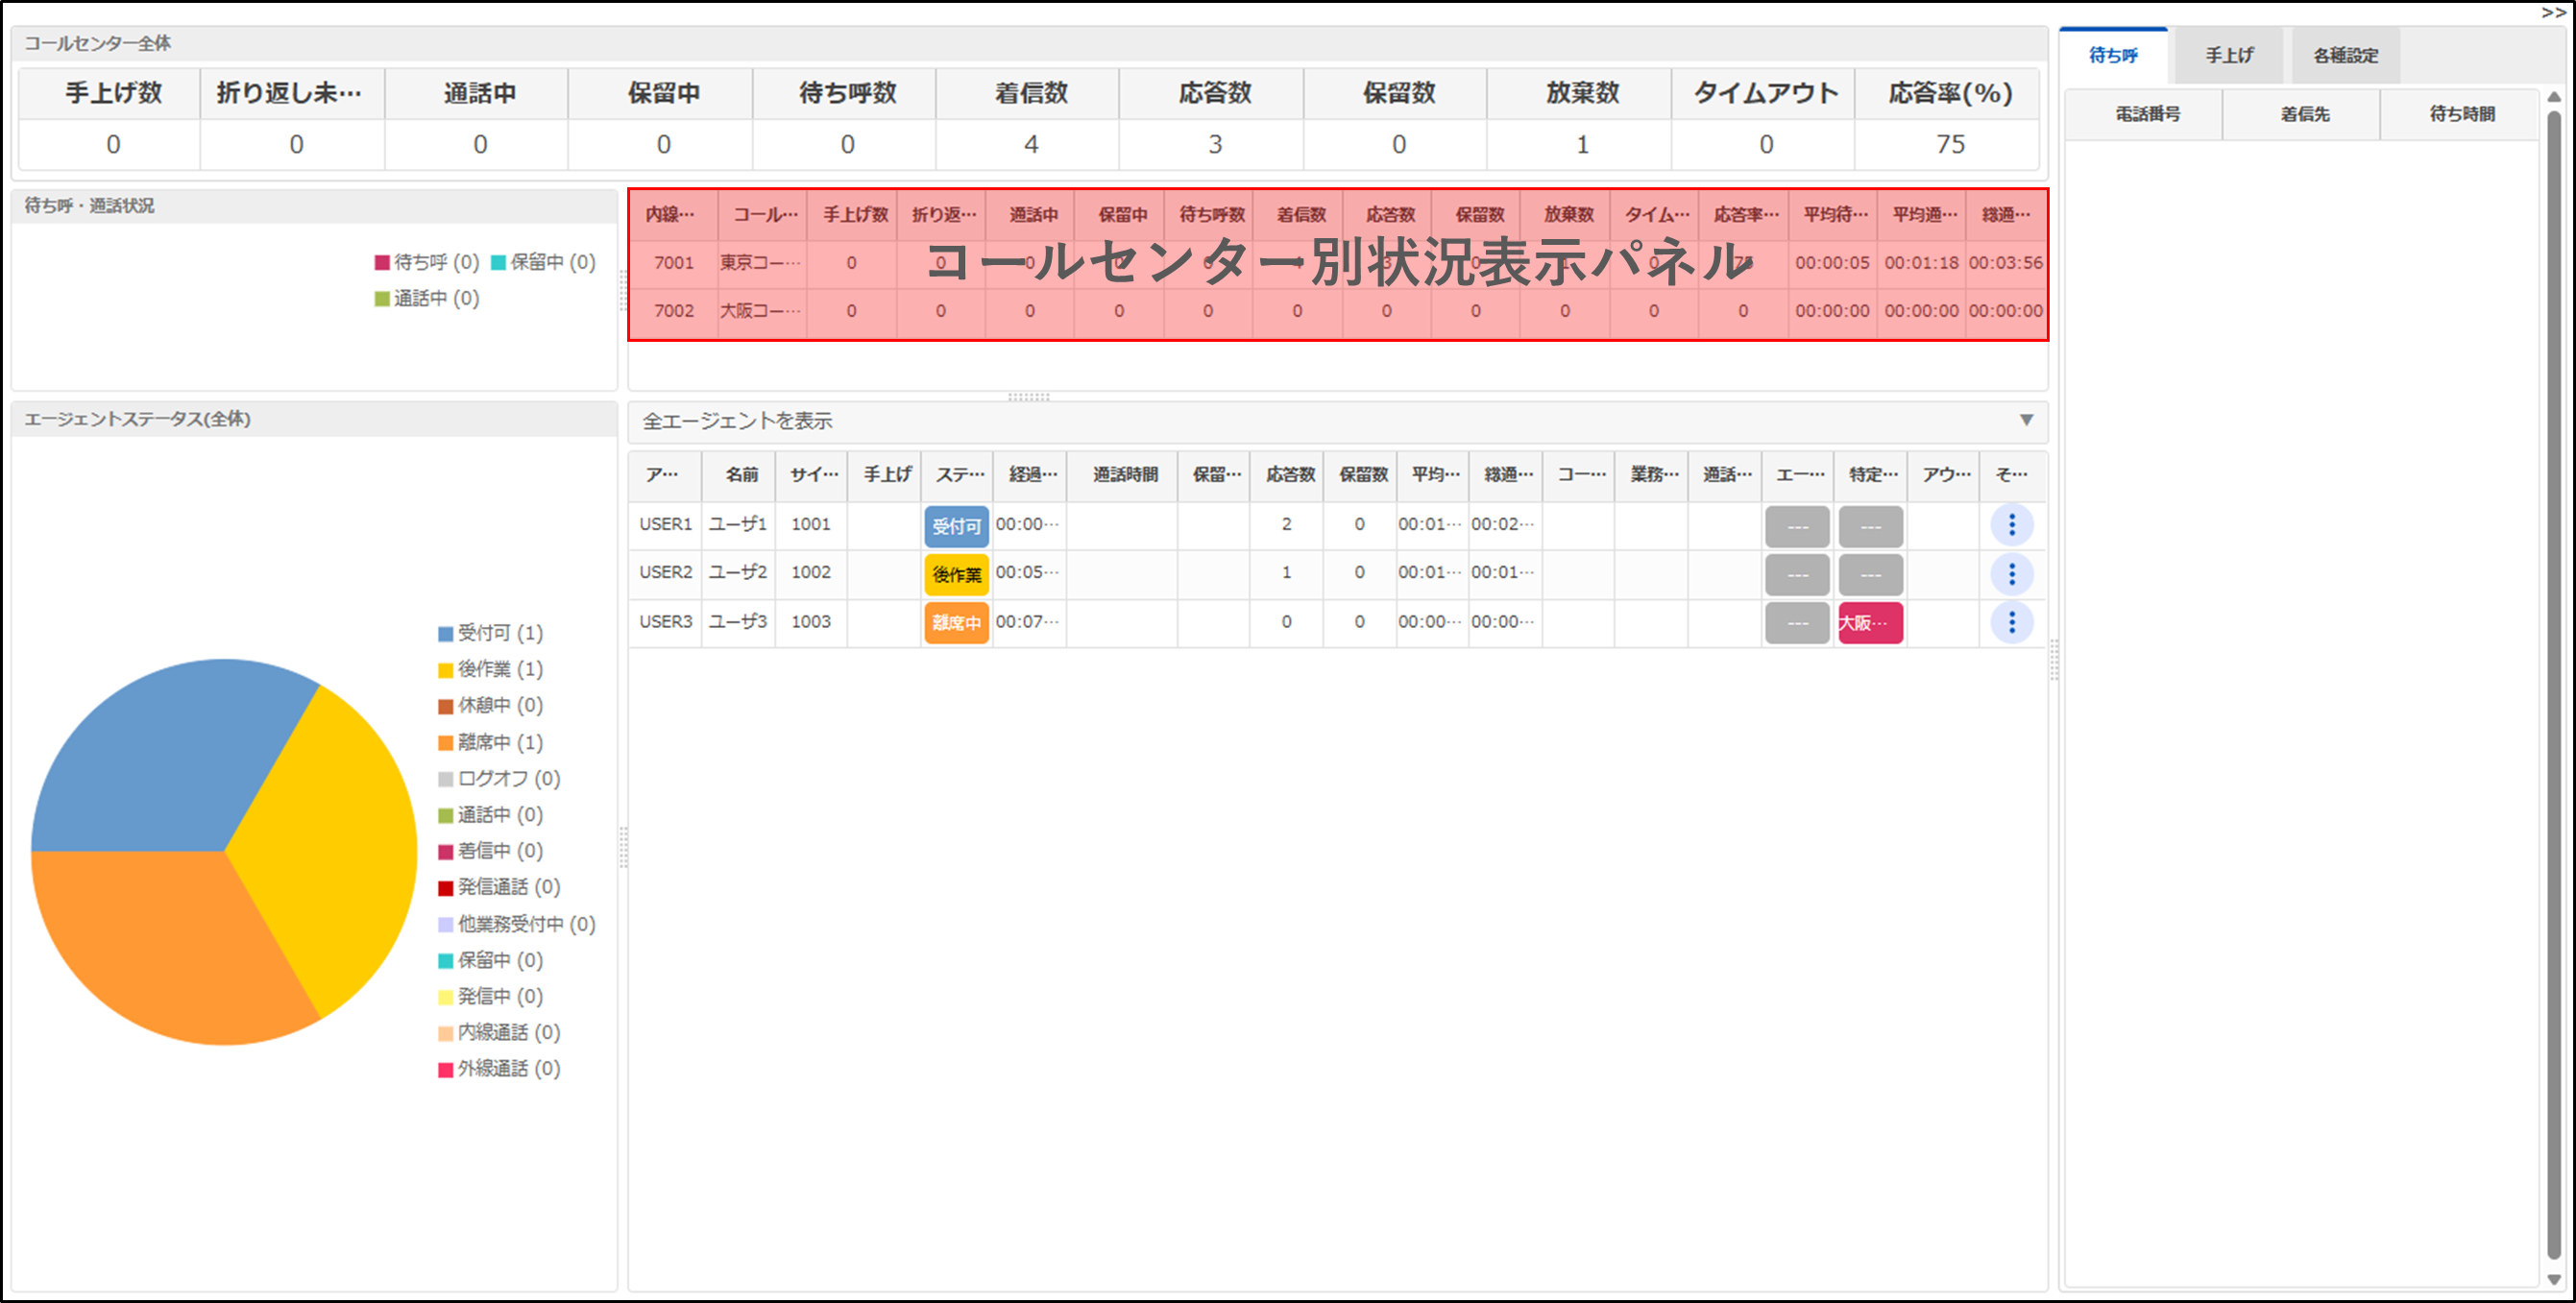Switch to 手上げ tab
2576x1303 pixels.
(x=2228, y=55)
